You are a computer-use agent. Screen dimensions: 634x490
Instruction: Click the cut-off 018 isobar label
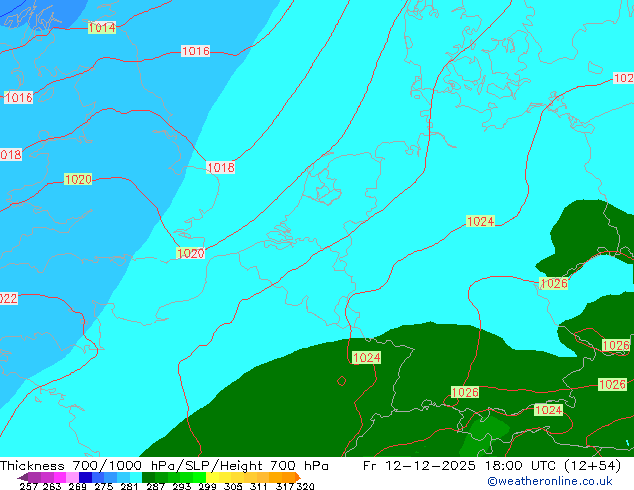[x=11, y=154]
